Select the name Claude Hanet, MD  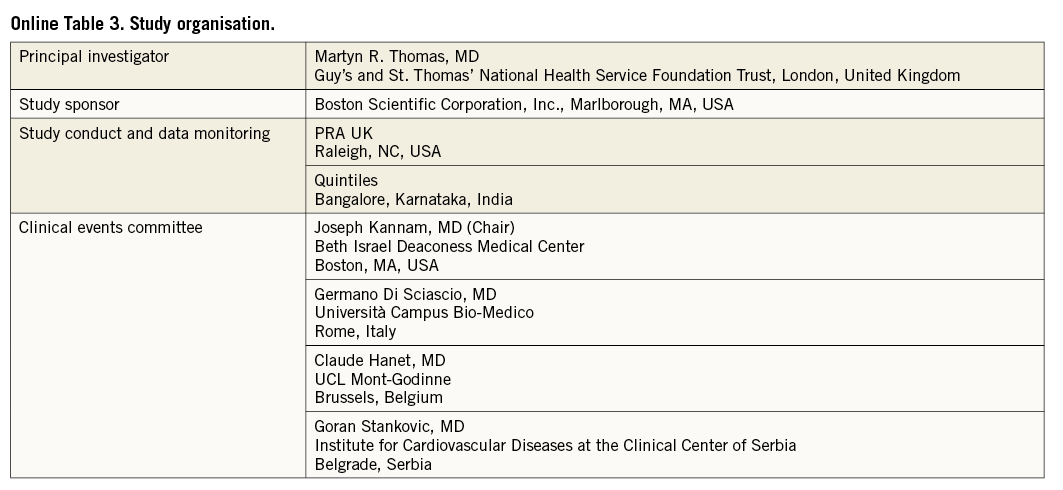pyautogui.click(x=380, y=360)
